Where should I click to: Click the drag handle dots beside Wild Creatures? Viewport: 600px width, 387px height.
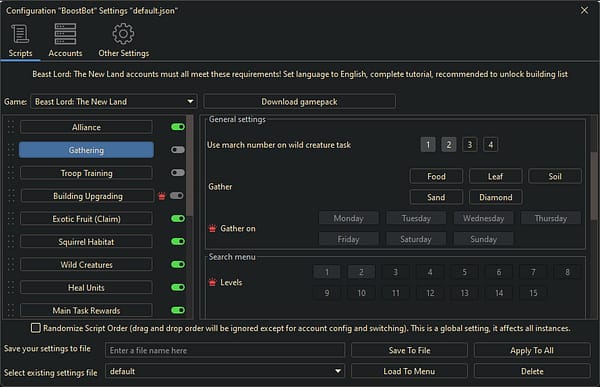[x=11, y=265]
